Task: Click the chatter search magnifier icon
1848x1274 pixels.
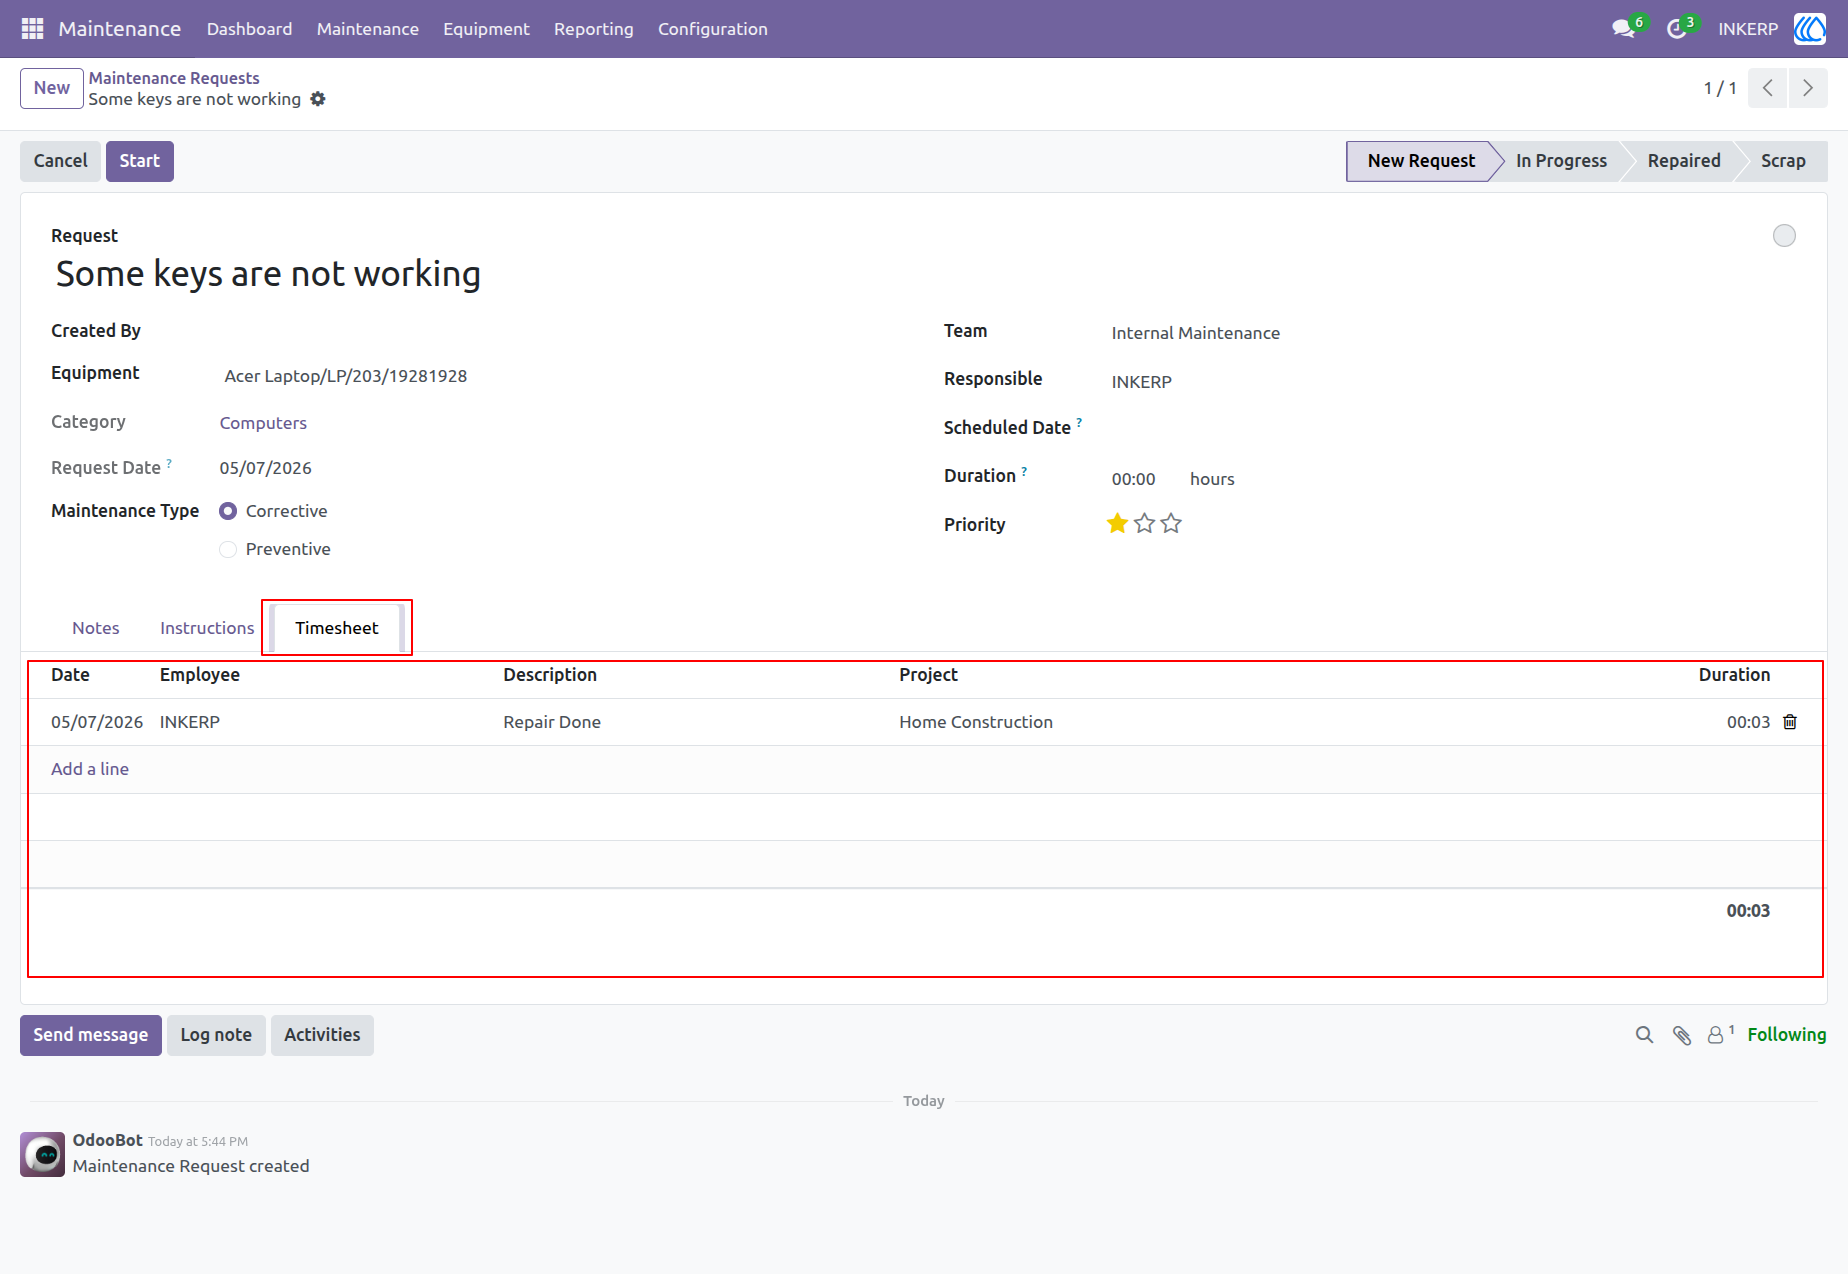Action: 1644,1035
